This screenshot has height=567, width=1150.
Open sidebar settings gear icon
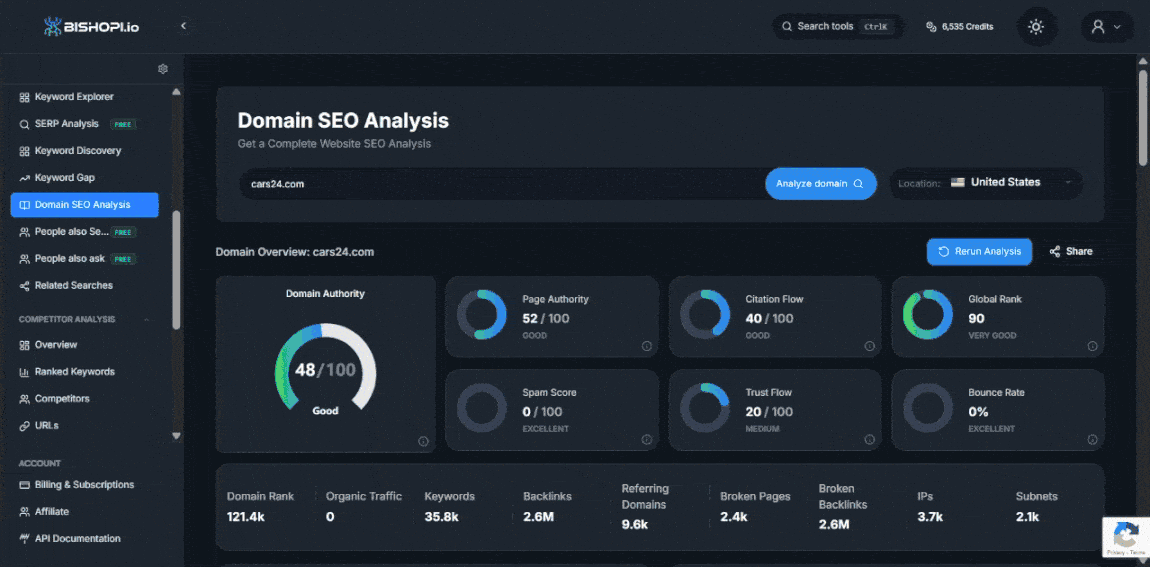point(163,69)
